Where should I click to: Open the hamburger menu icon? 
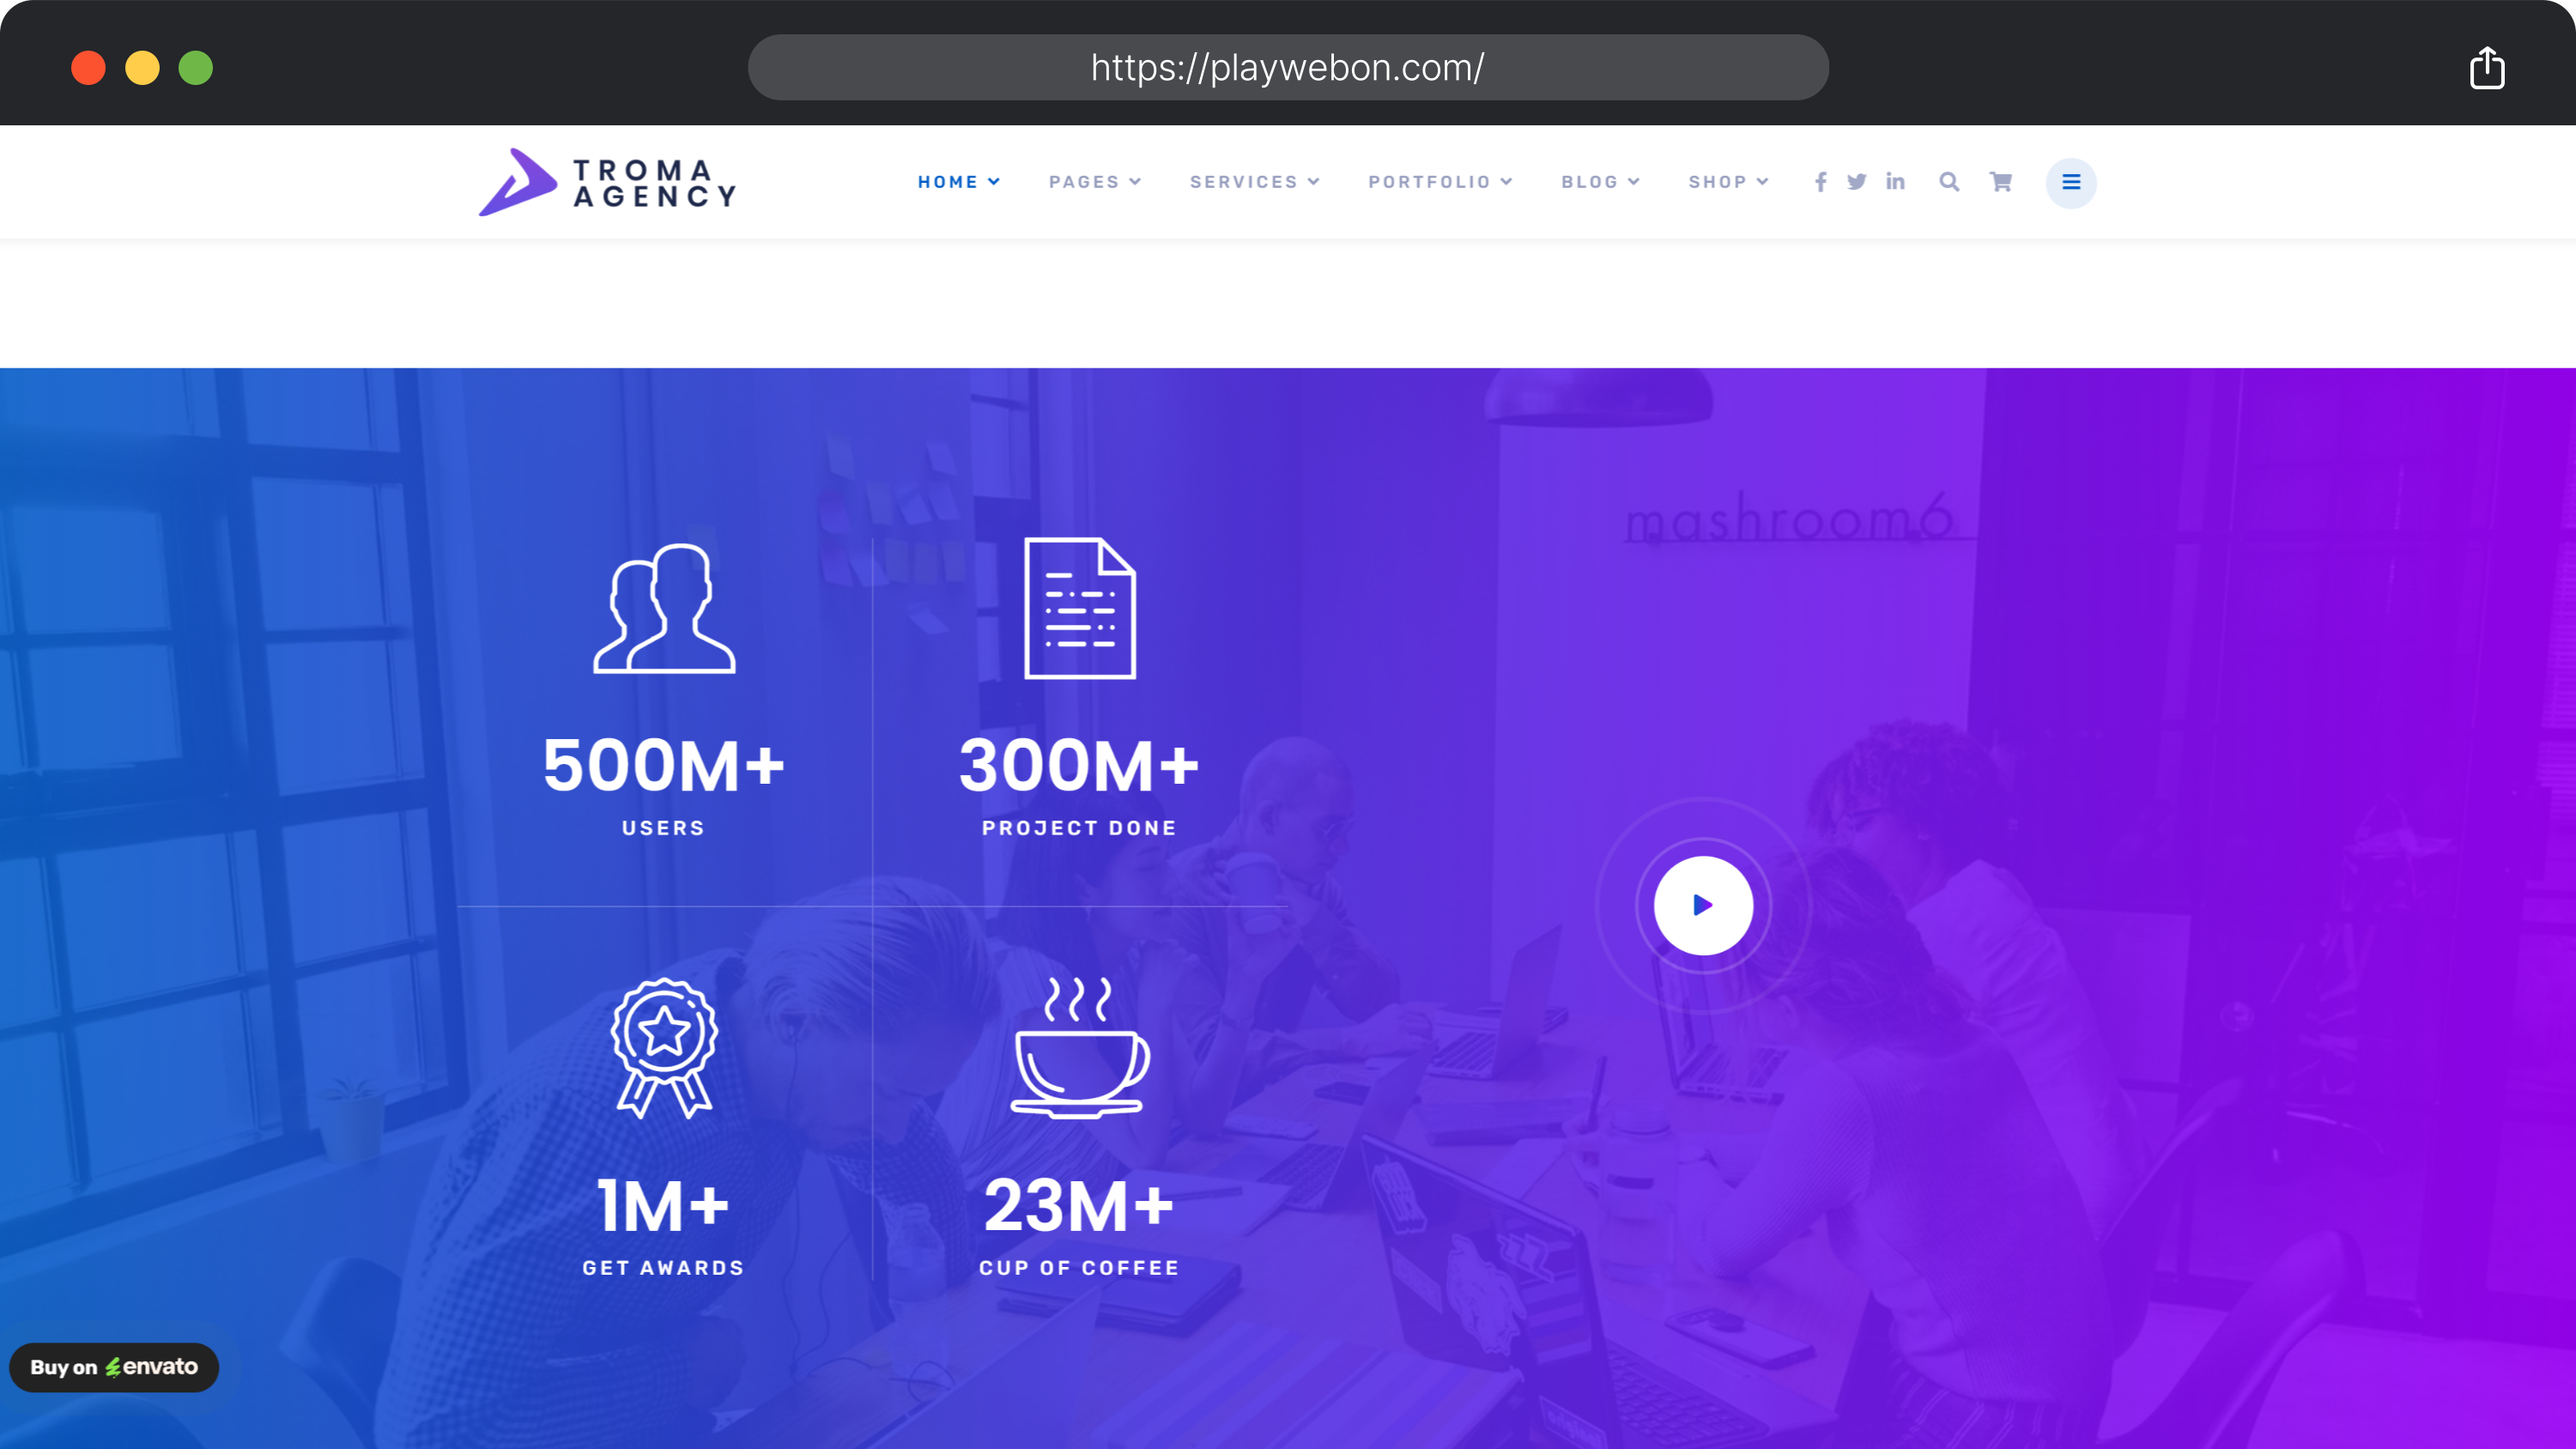coord(2071,182)
